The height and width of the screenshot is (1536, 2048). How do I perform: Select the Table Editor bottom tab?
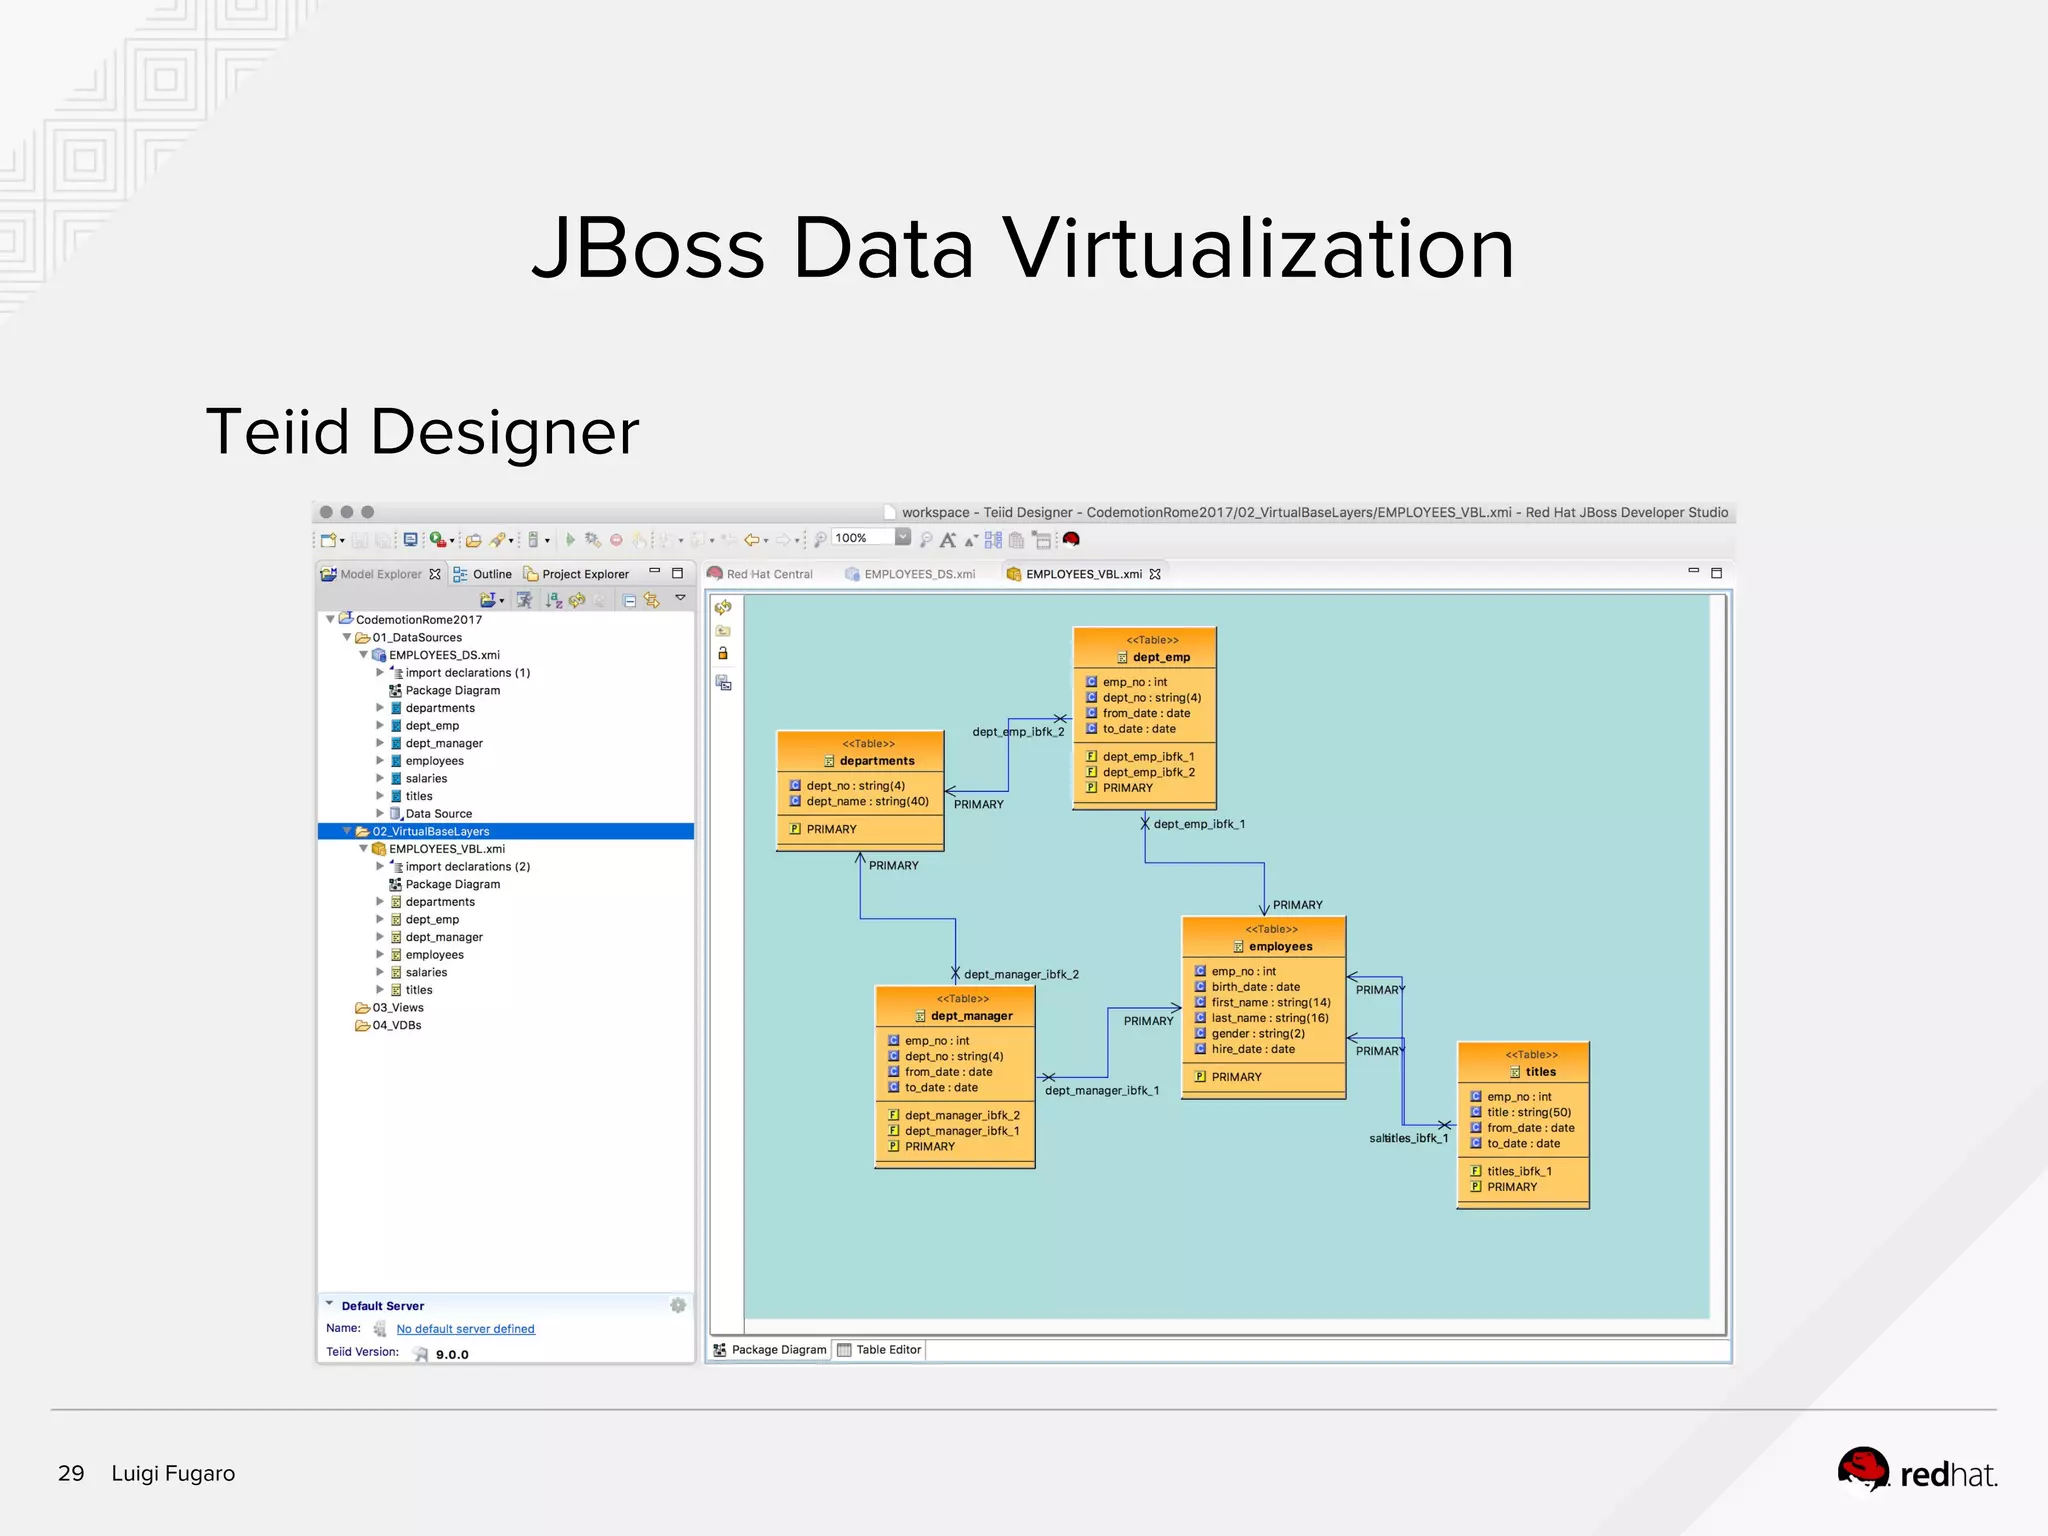click(x=879, y=1350)
